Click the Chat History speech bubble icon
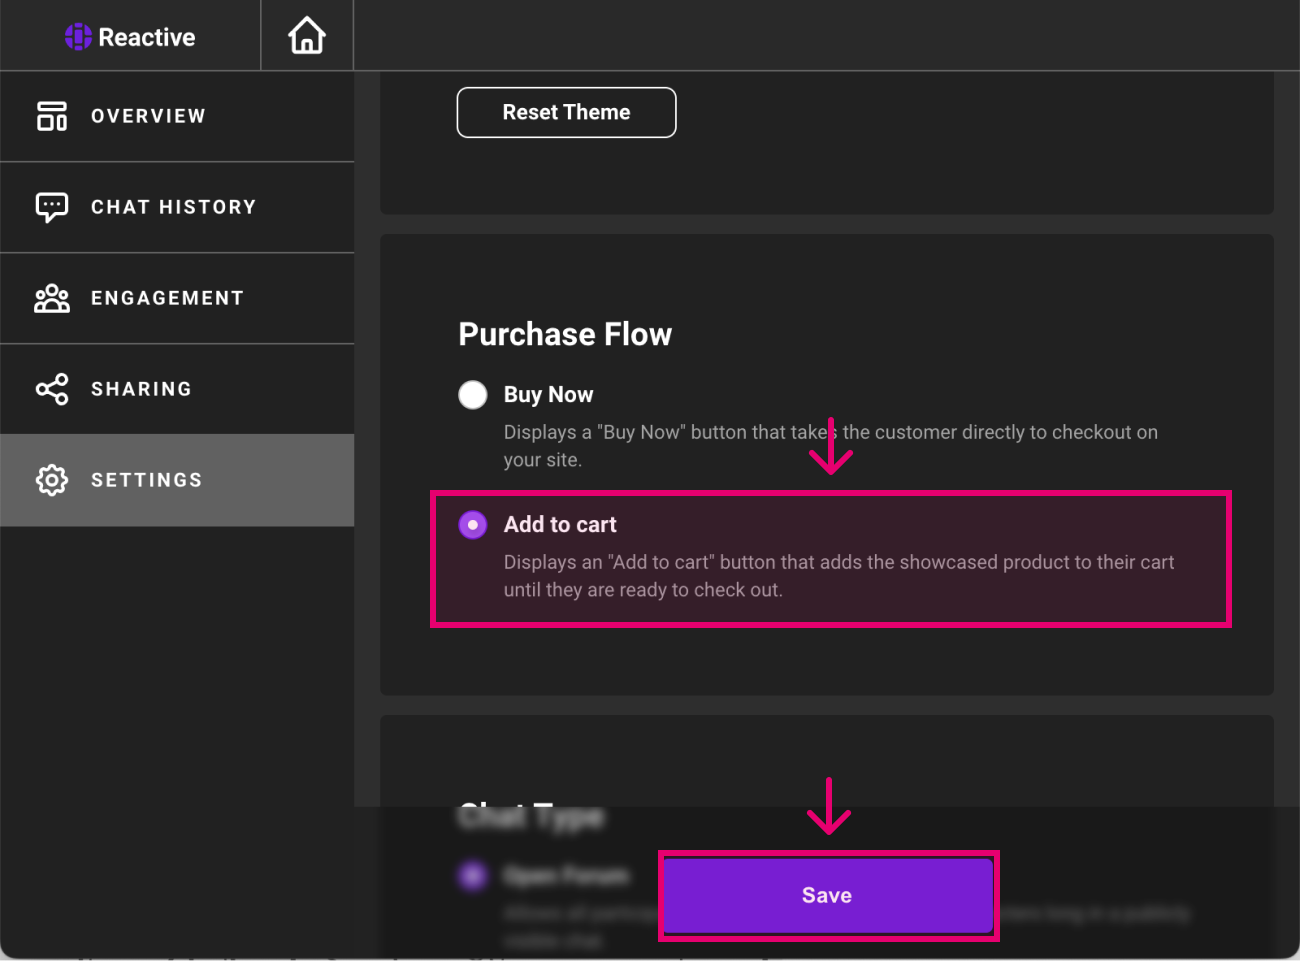The width and height of the screenshot is (1300, 962). pyautogui.click(x=52, y=207)
